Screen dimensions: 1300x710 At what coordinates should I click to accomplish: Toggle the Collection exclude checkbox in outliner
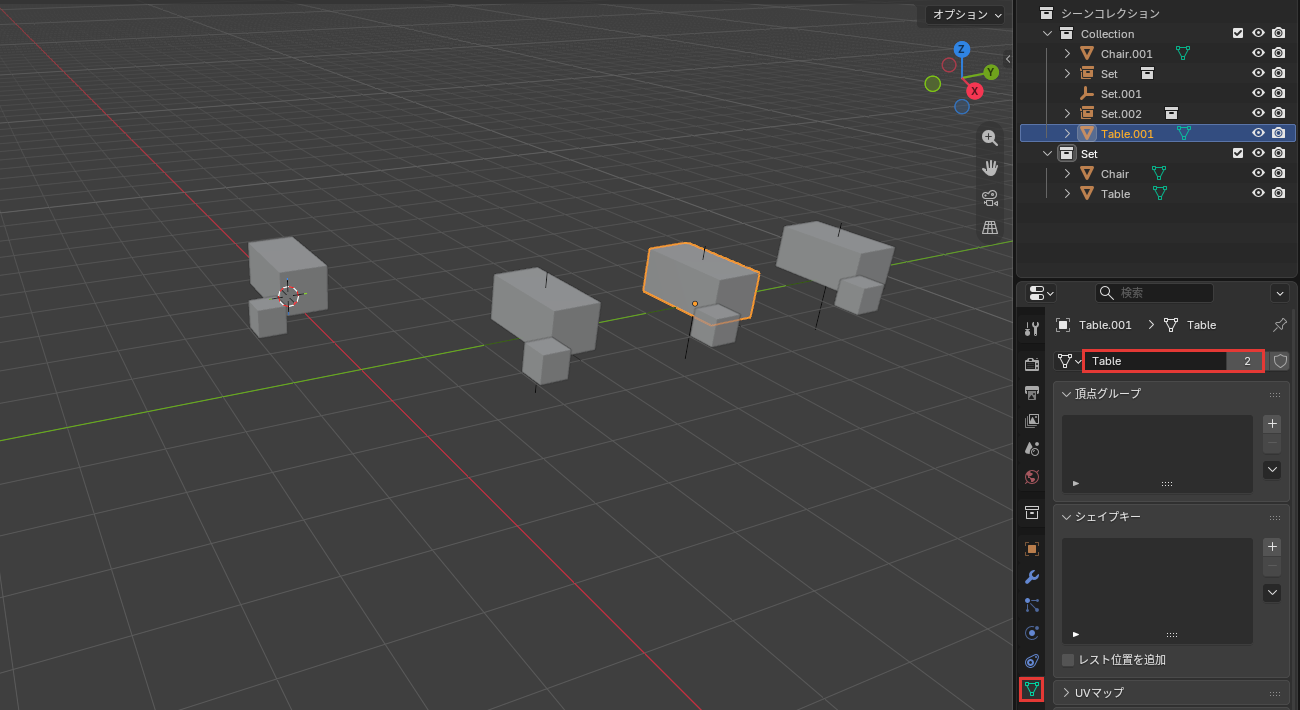tap(1238, 33)
